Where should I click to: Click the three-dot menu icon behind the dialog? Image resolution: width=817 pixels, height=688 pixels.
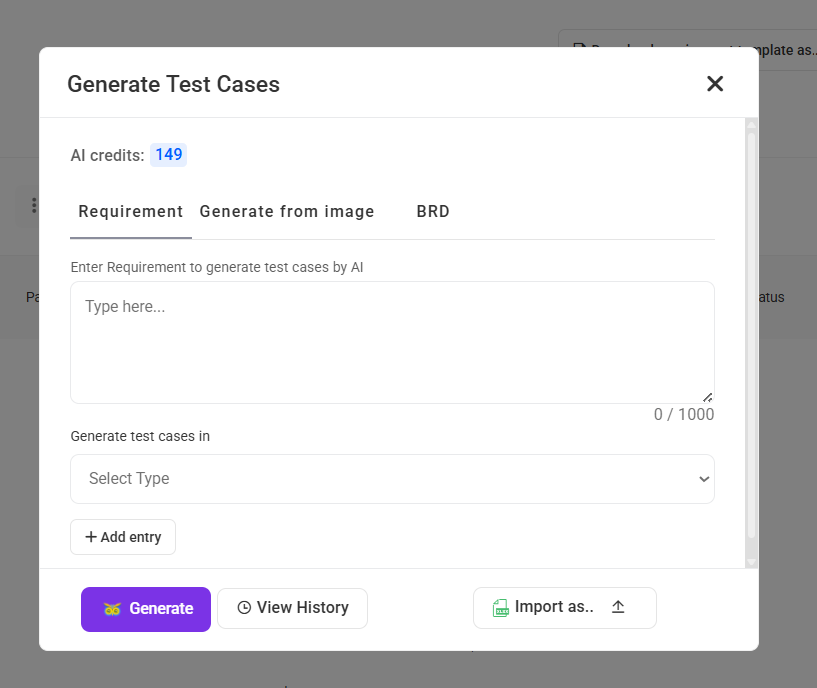tap(34, 205)
